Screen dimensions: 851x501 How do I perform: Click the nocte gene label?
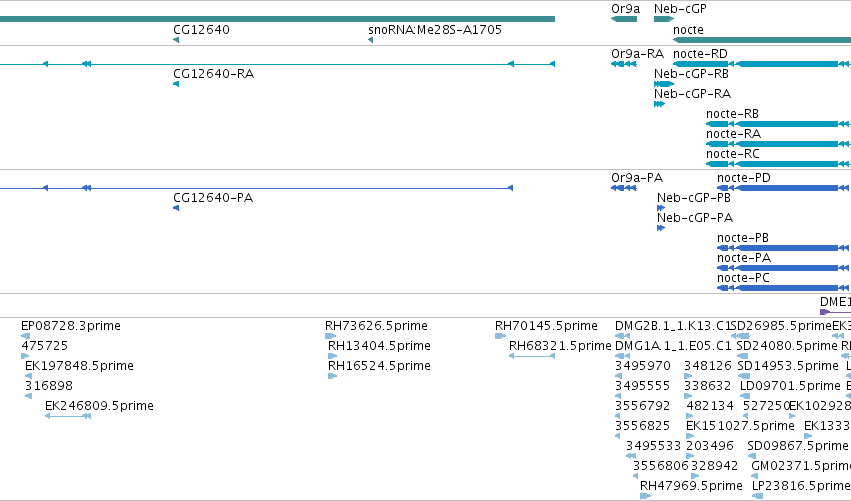point(688,30)
